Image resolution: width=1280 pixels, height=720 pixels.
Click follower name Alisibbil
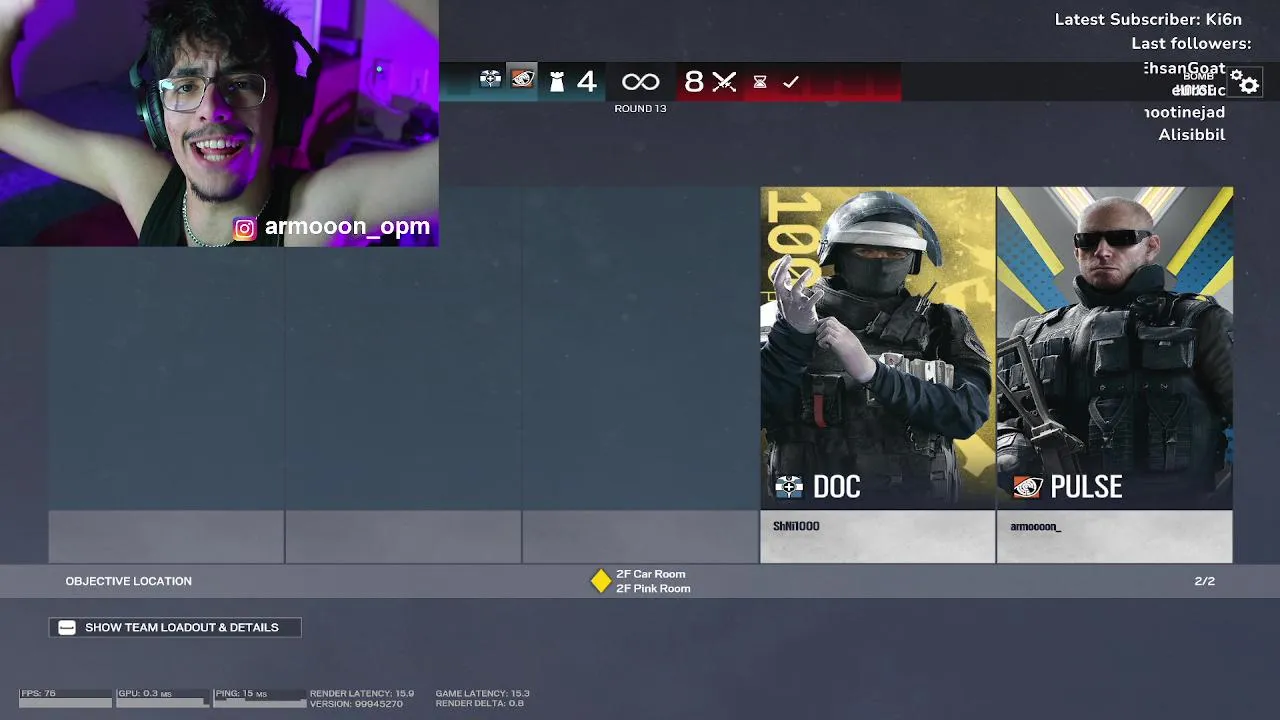[1192, 134]
